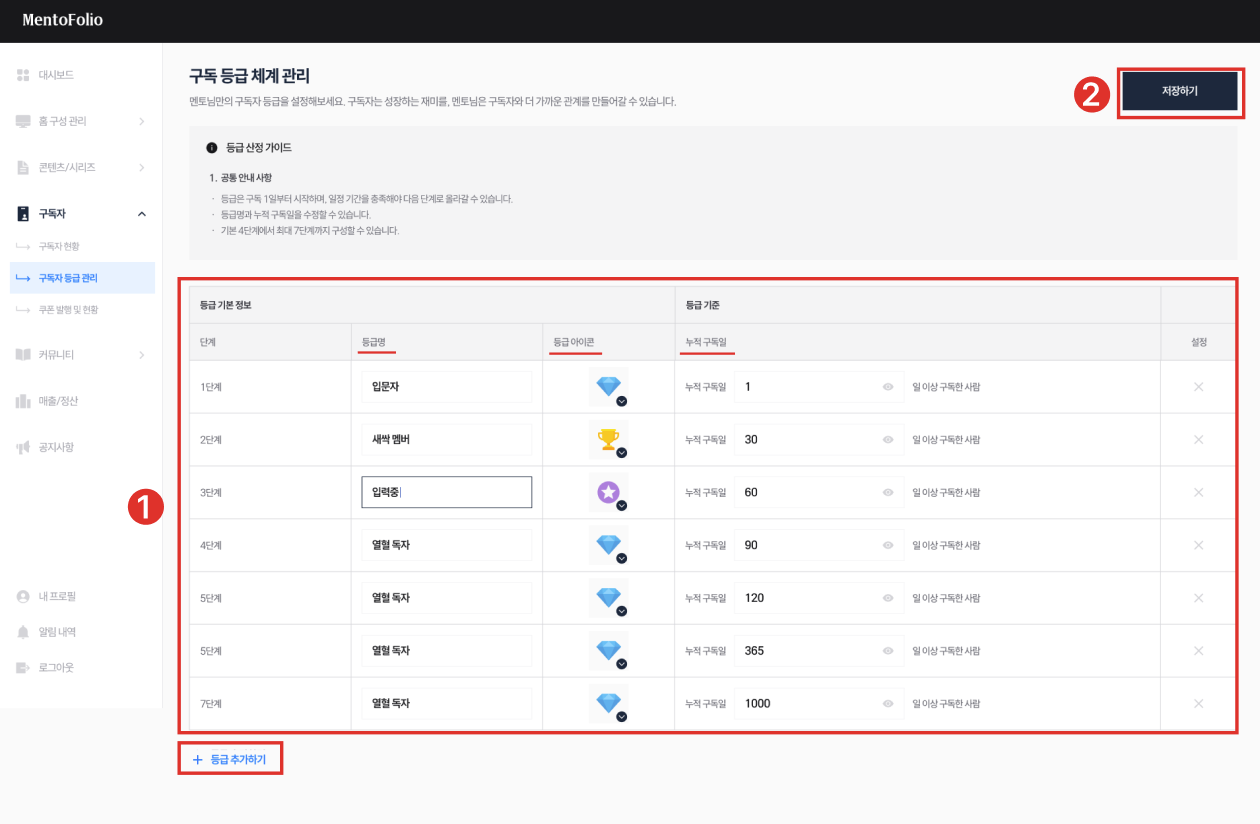Viewport: 1260px width, 824px height.
Task: Toggle eye visibility in the 365-day field
Action: click(x=888, y=650)
